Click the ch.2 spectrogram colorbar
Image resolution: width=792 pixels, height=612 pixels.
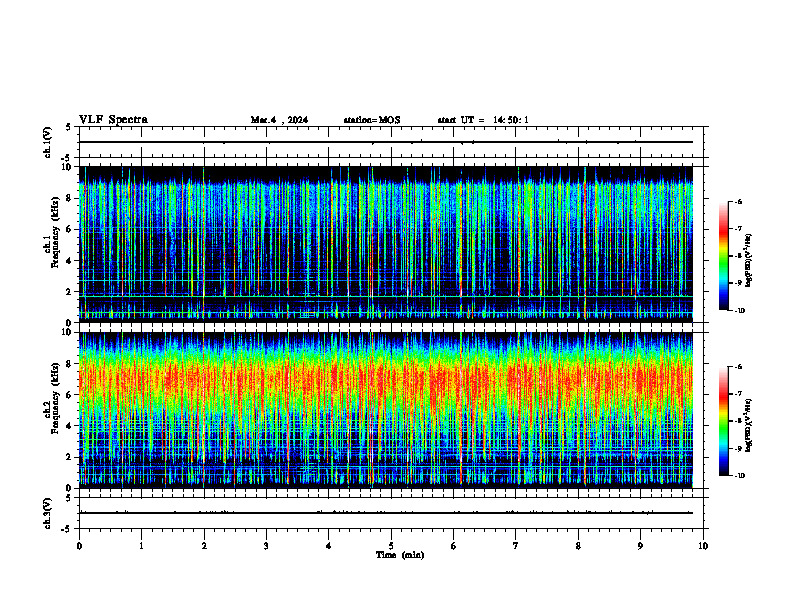[724, 421]
